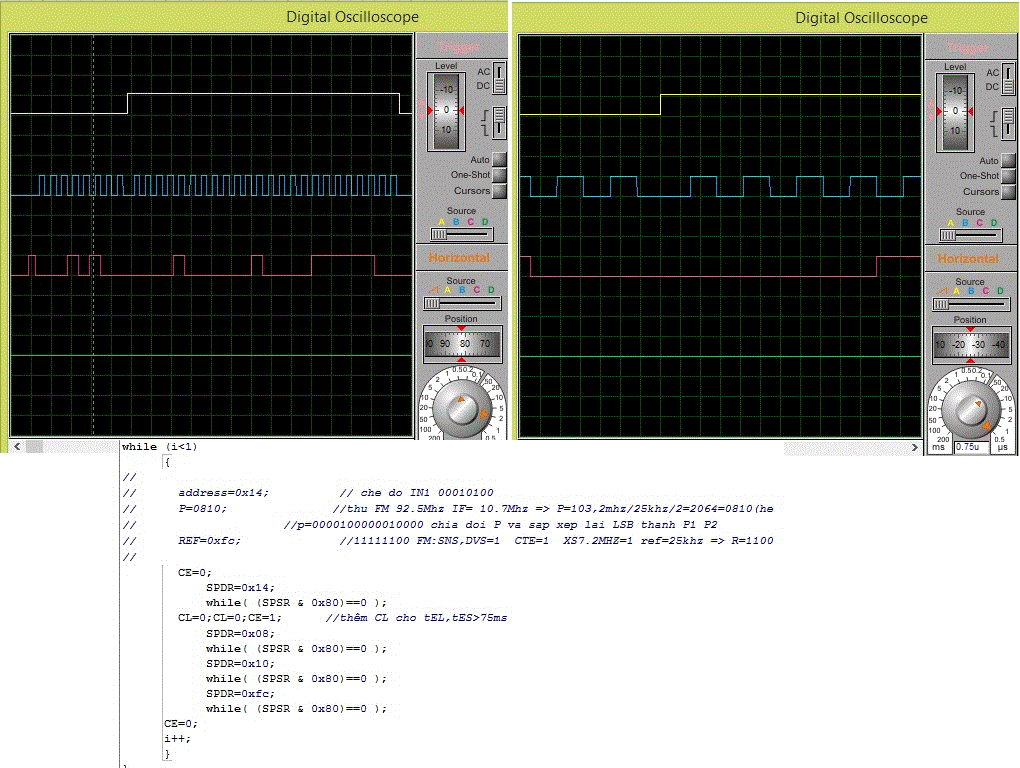
Task: Click the trigger Source slider on right scope
Action: (970, 234)
